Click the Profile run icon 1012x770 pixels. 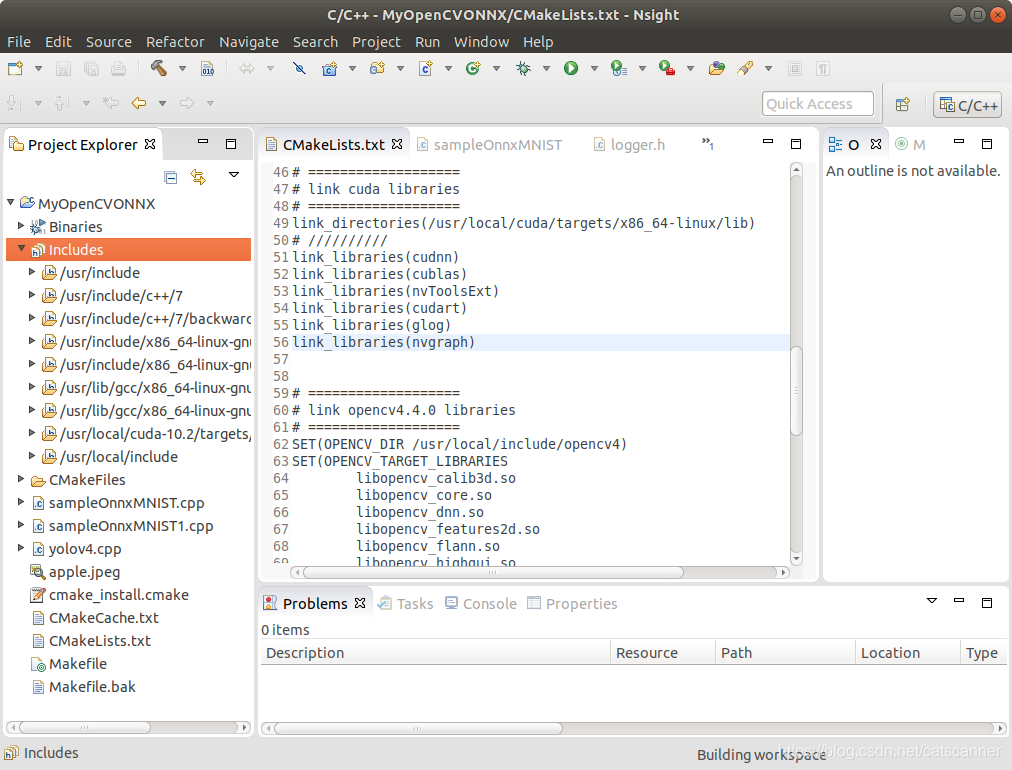coord(618,68)
